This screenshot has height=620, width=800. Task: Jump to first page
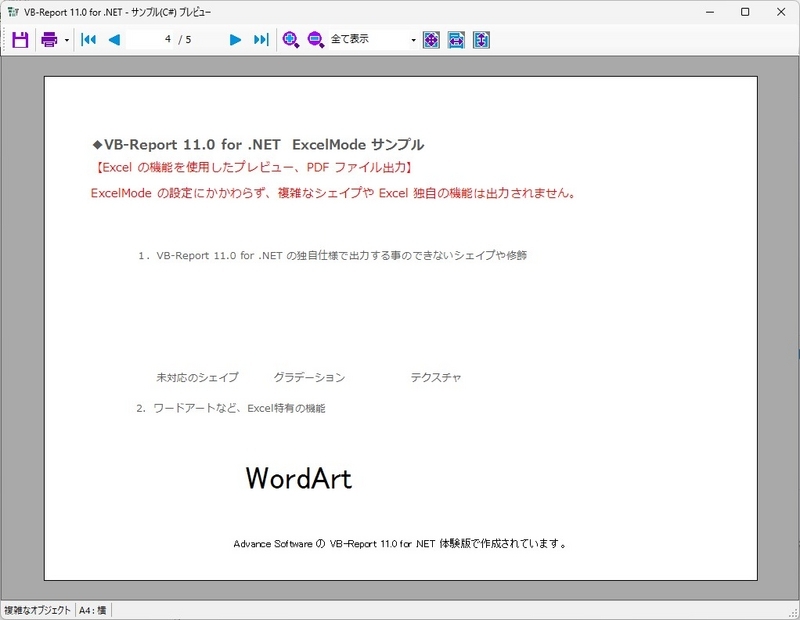point(88,39)
